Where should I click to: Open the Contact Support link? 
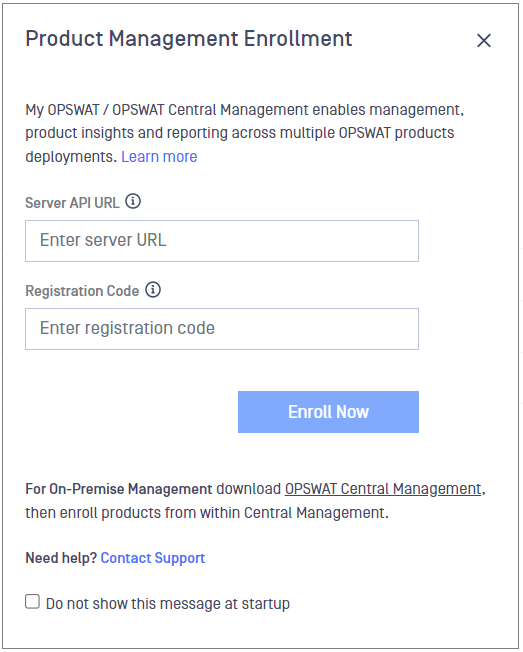pos(153,558)
